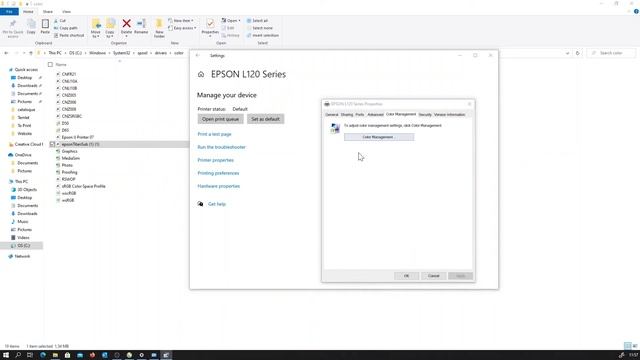Image resolution: width=640 pixels, height=360 pixels.
Task: Click the Printer properties link
Action: (216, 160)
